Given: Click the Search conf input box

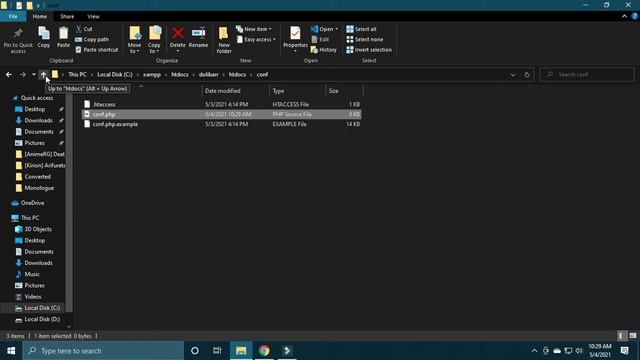Looking at the screenshot, I should 587,75.
